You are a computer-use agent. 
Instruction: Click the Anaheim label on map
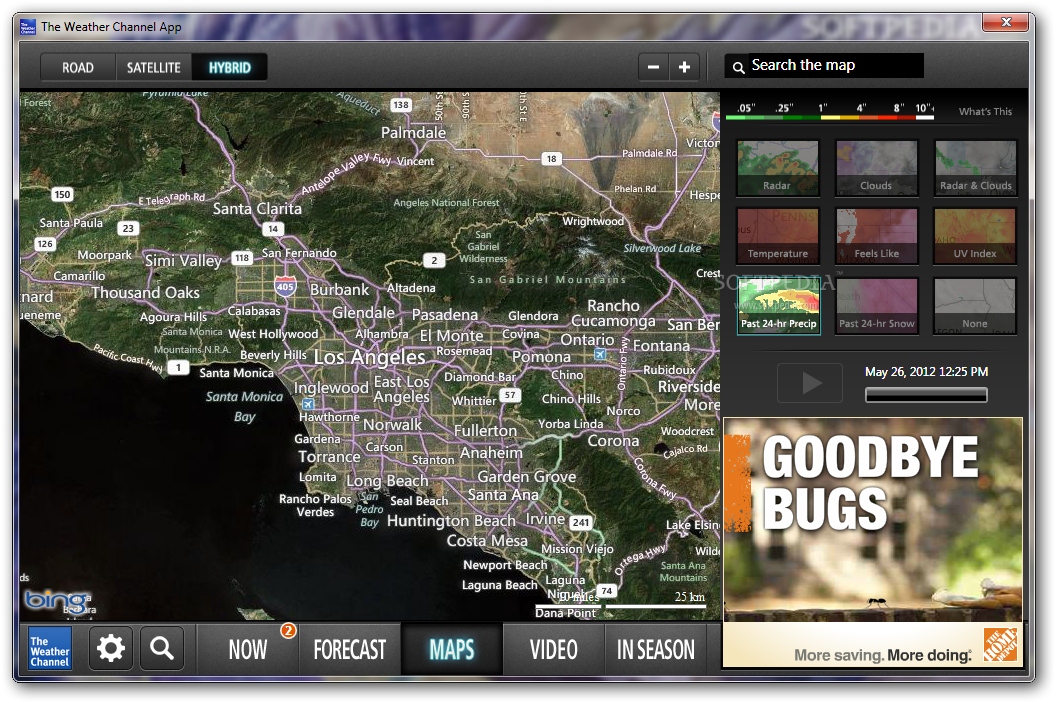click(x=491, y=453)
